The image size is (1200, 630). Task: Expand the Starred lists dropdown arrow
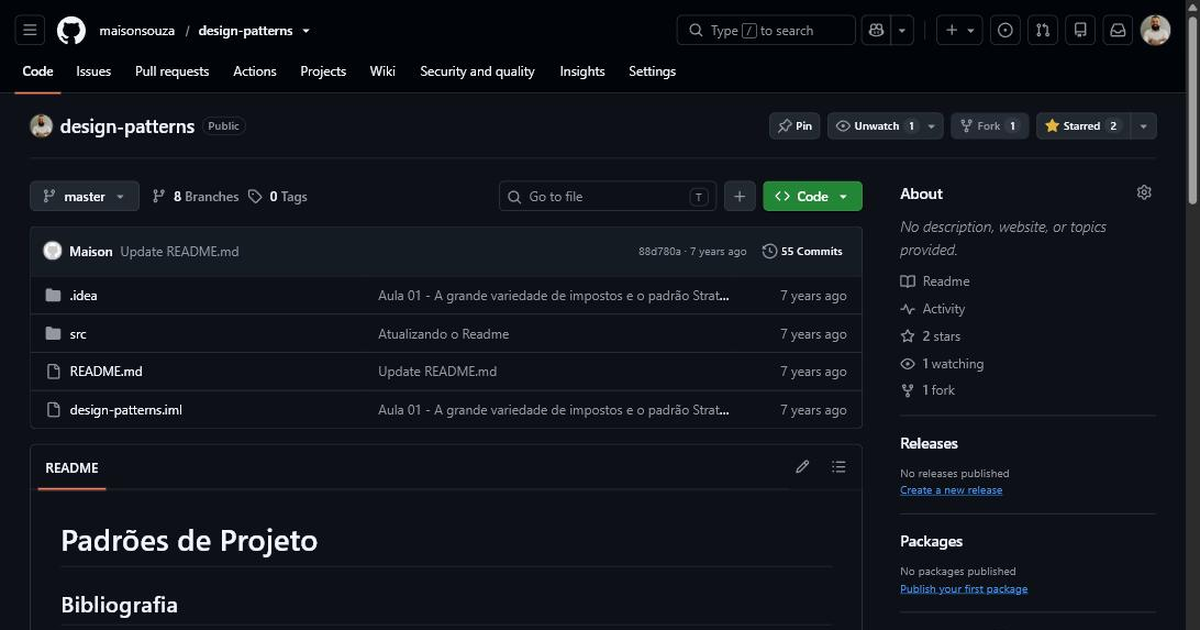point(1144,126)
